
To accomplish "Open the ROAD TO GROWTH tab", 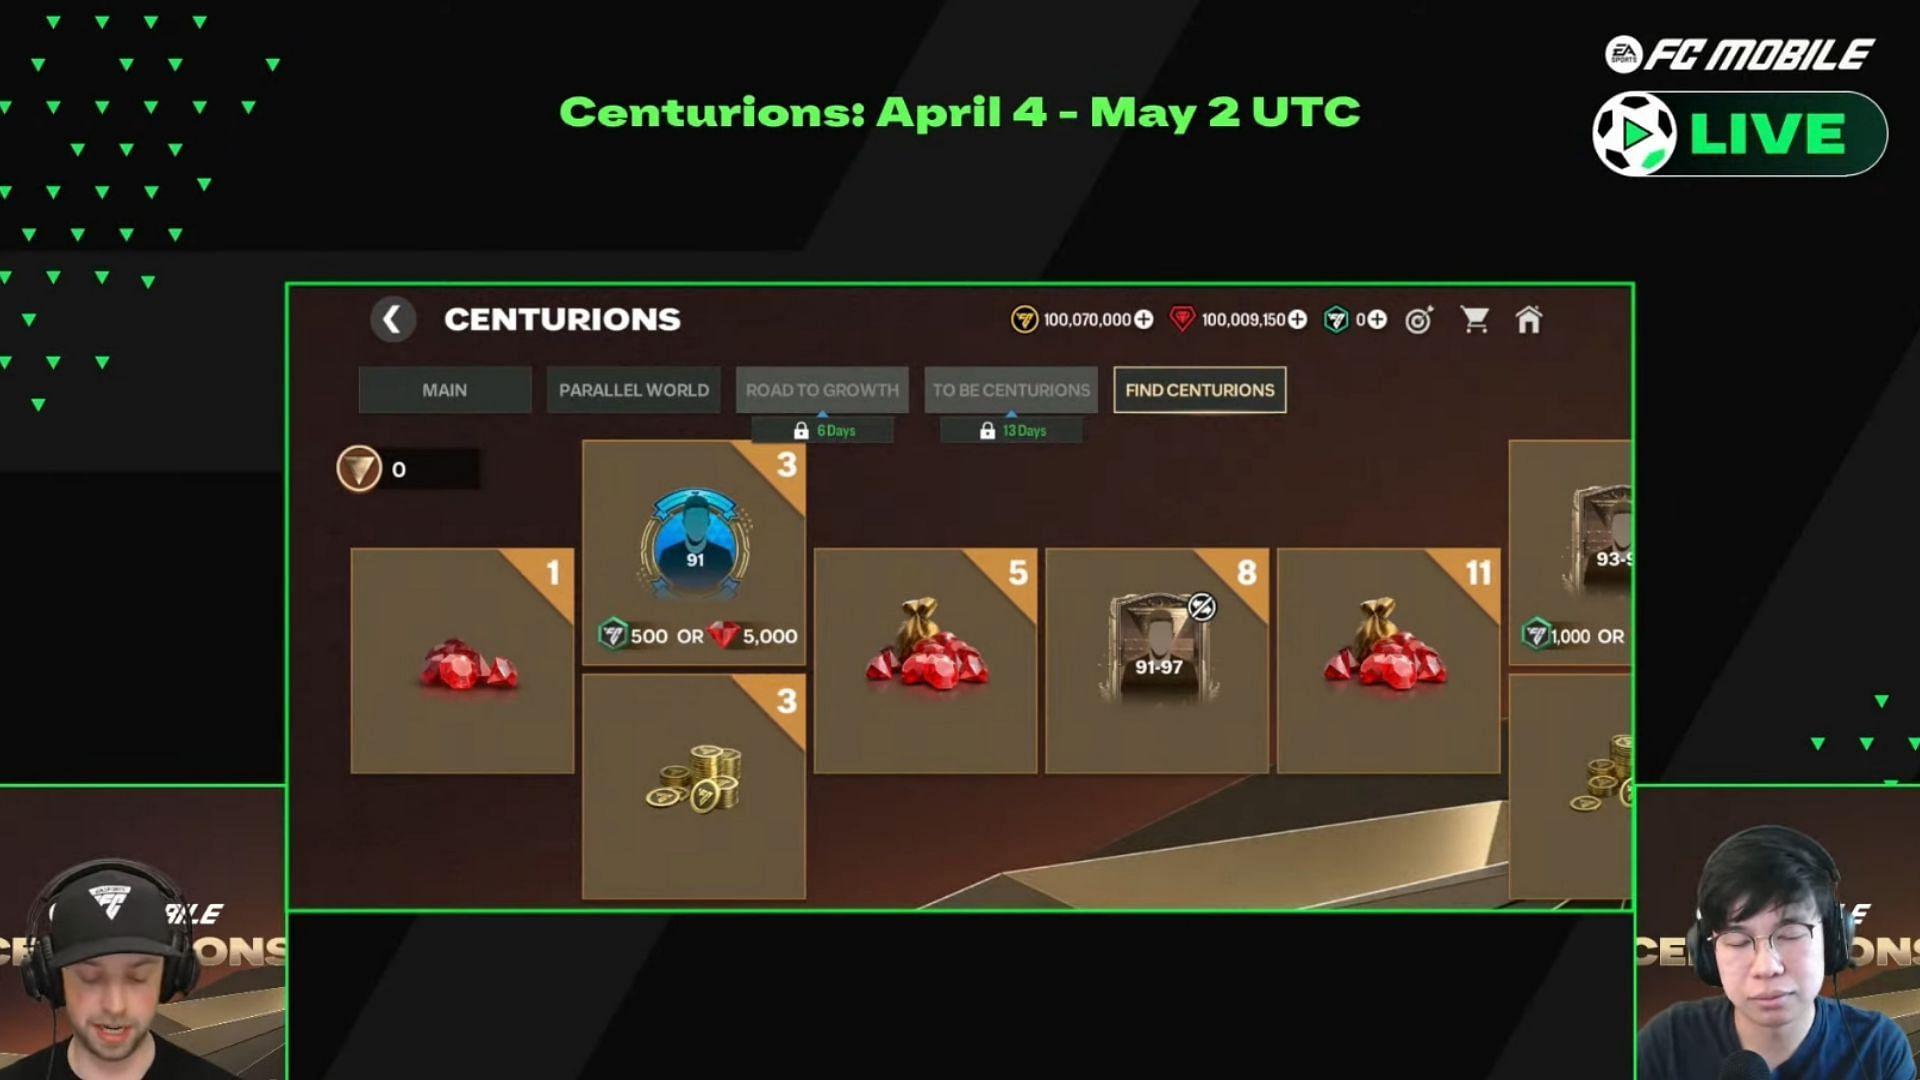I will coord(822,389).
